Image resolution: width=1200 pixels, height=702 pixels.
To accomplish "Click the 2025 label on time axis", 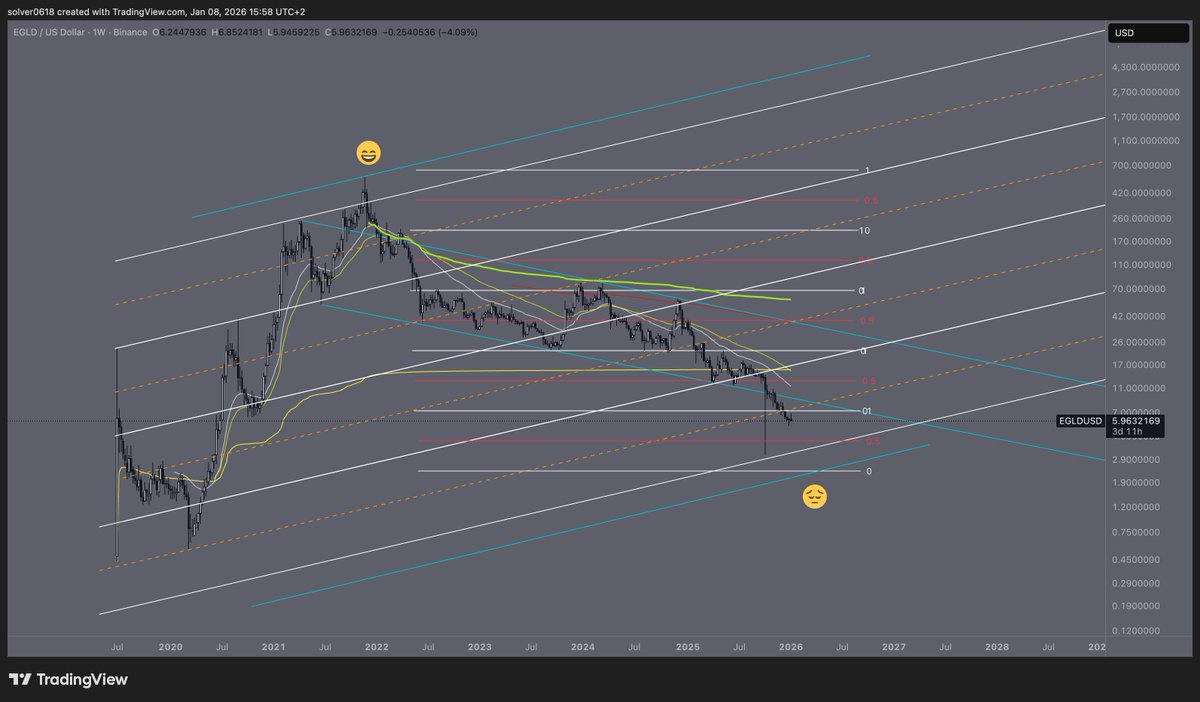I will pos(687,648).
